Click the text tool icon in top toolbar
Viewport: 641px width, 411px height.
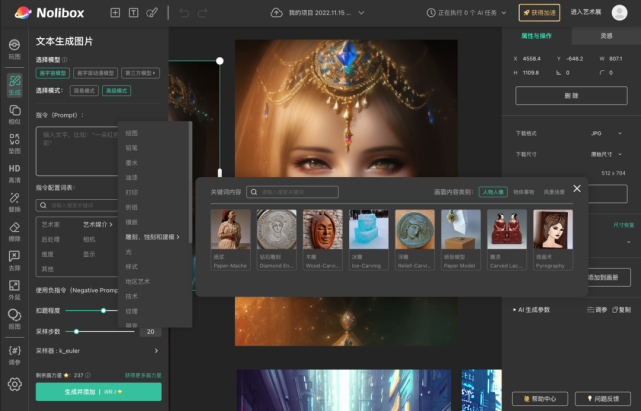pos(134,13)
